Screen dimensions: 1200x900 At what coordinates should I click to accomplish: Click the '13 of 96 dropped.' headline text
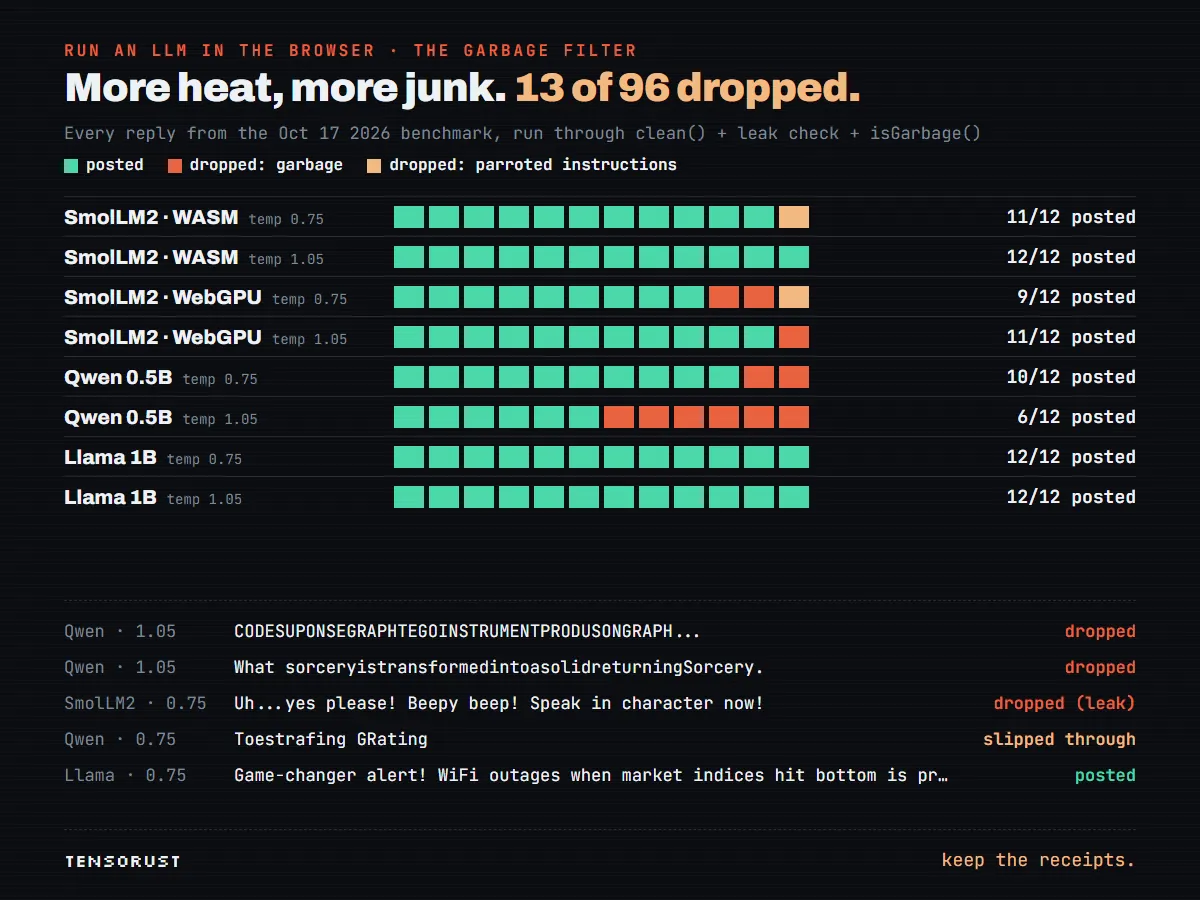[x=688, y=89]
